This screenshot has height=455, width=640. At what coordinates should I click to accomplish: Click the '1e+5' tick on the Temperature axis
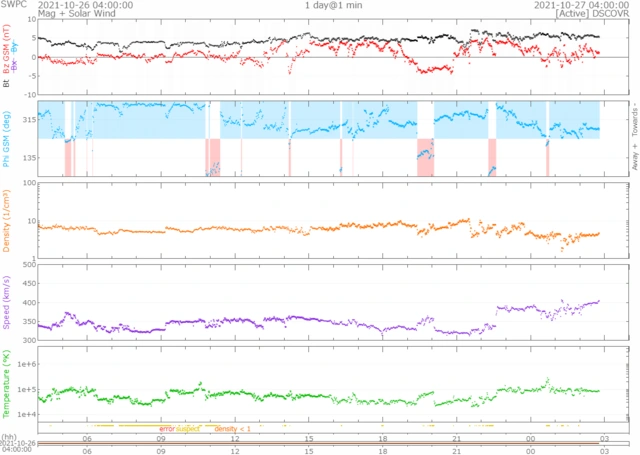(x=27, y=390)
